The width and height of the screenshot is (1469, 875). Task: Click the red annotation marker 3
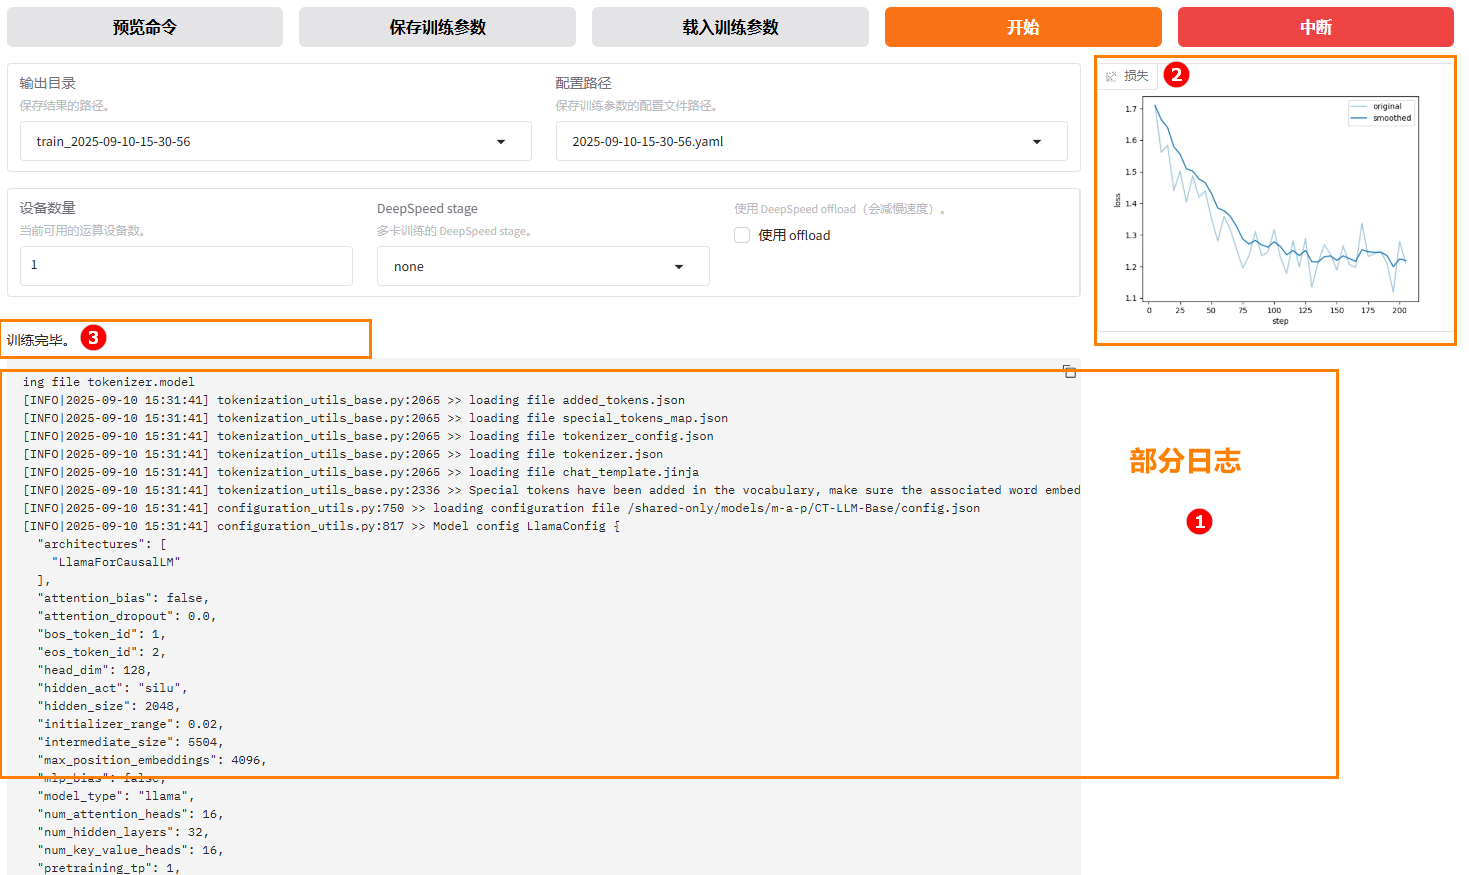click(93, 338)
